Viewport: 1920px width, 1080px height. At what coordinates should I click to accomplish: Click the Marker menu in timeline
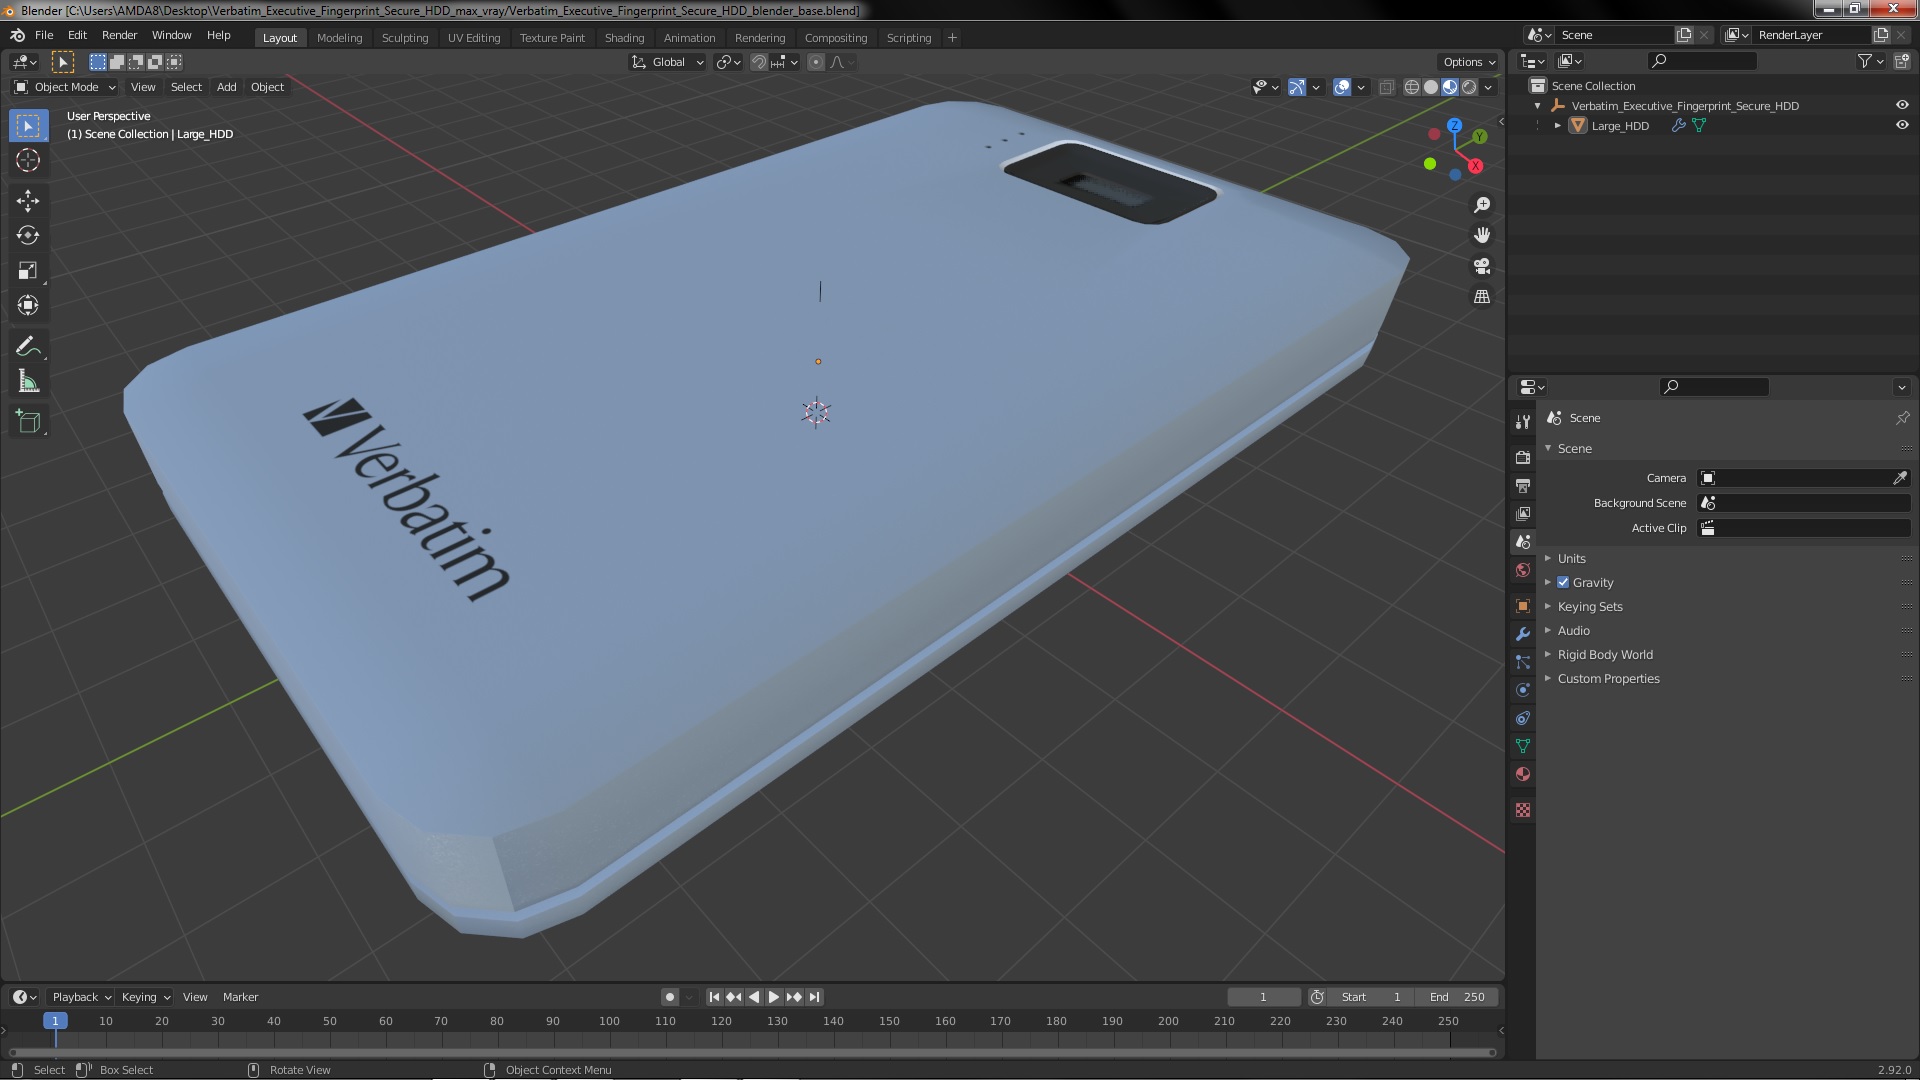tap(240, 997)
